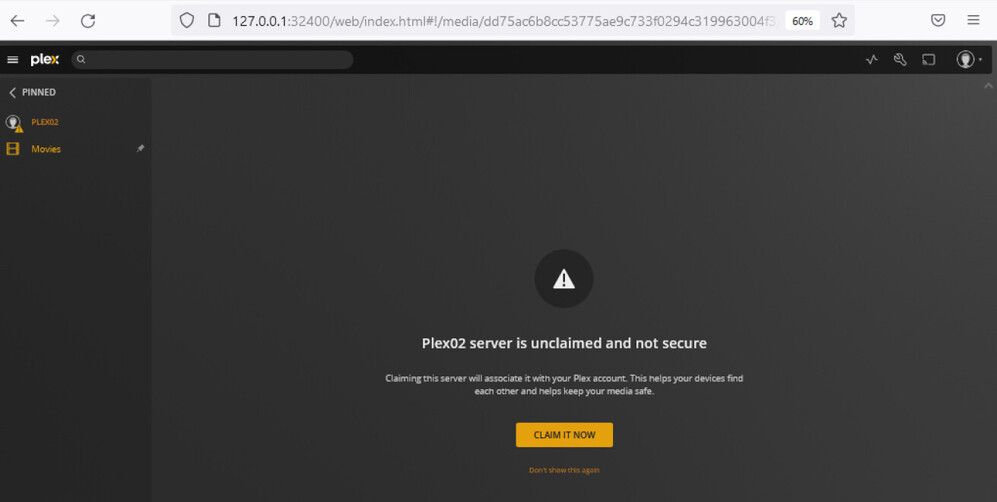The image size is (997, 502).
Task: Focus the address bar URL
Action: coord(504,21)
